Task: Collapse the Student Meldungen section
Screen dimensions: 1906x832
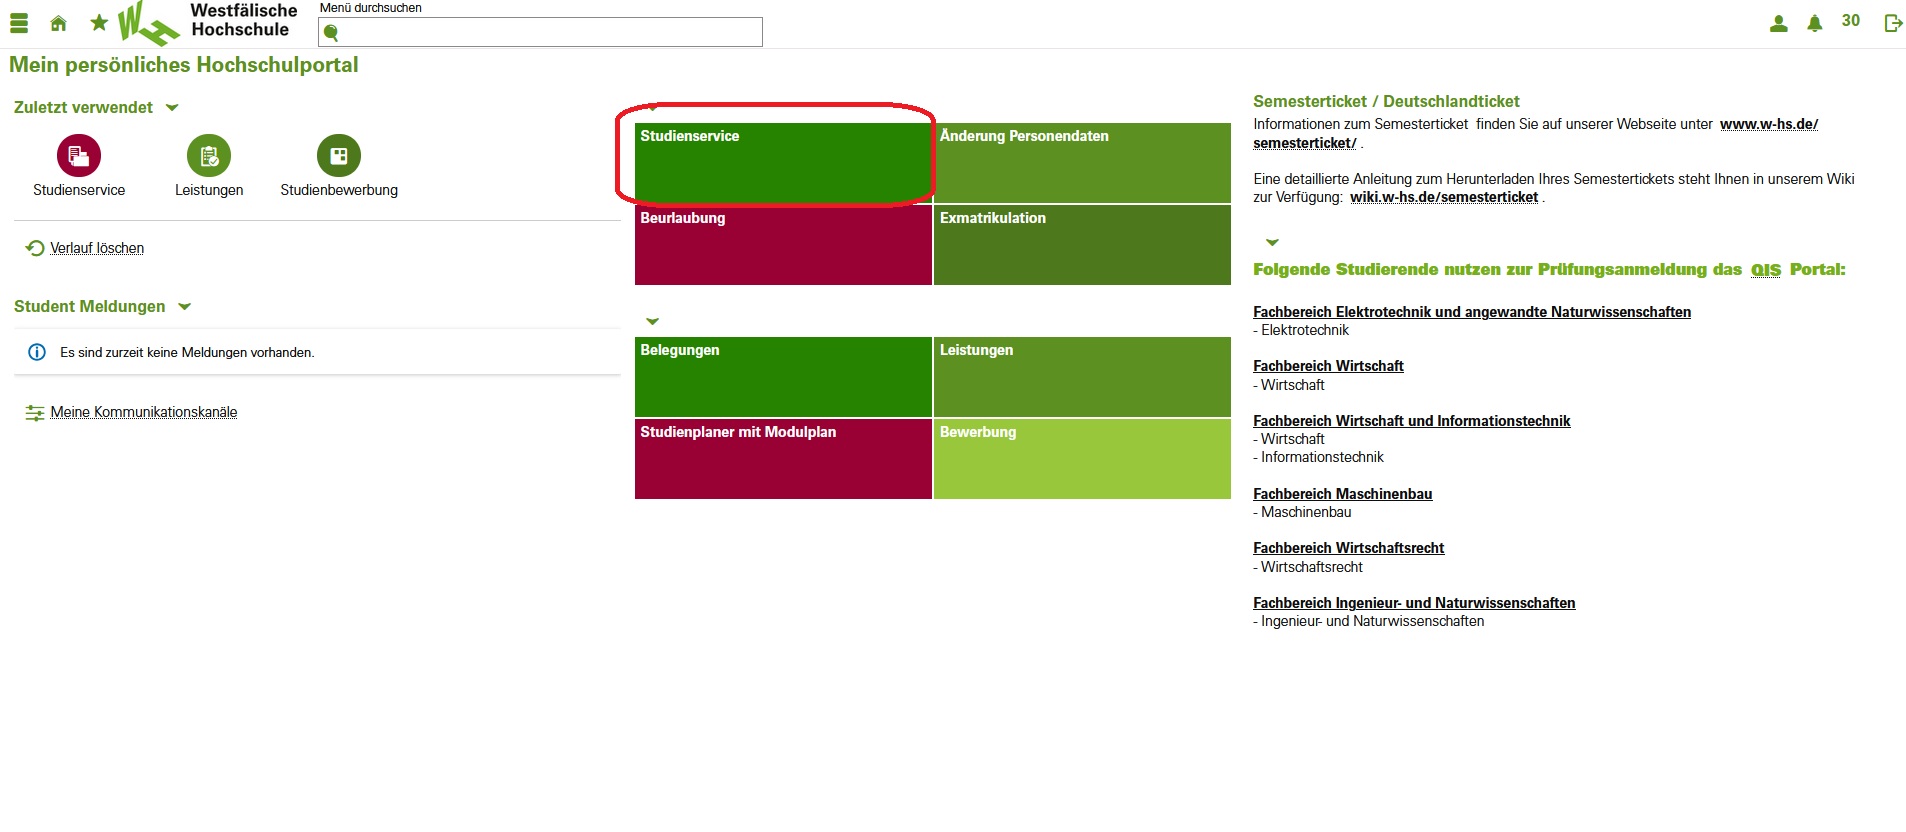Action: 185,307
